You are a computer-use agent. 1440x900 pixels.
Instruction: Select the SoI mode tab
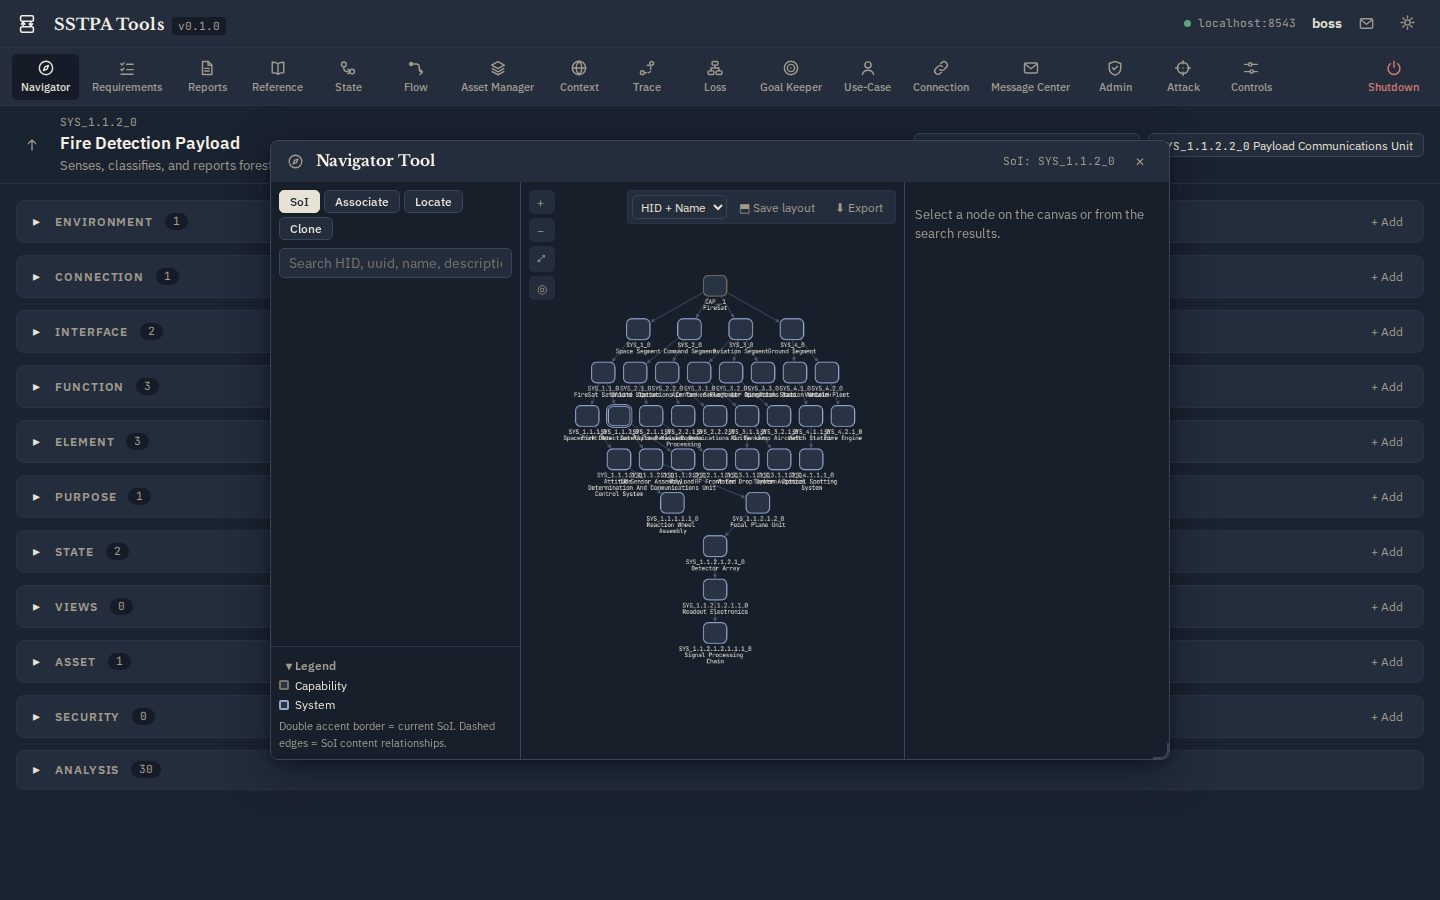pyautogui.click(x=299, y=202)
